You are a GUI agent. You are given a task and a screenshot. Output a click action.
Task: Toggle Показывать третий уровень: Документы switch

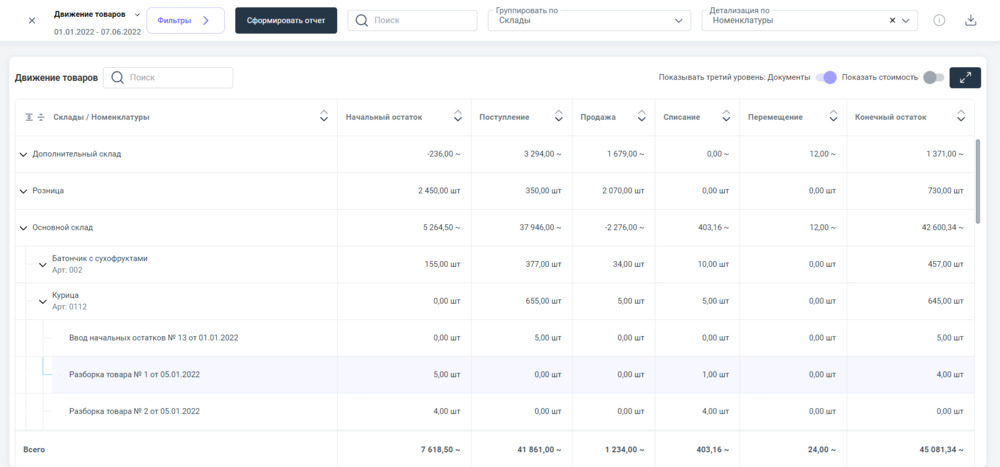click(x=826, y=78)
